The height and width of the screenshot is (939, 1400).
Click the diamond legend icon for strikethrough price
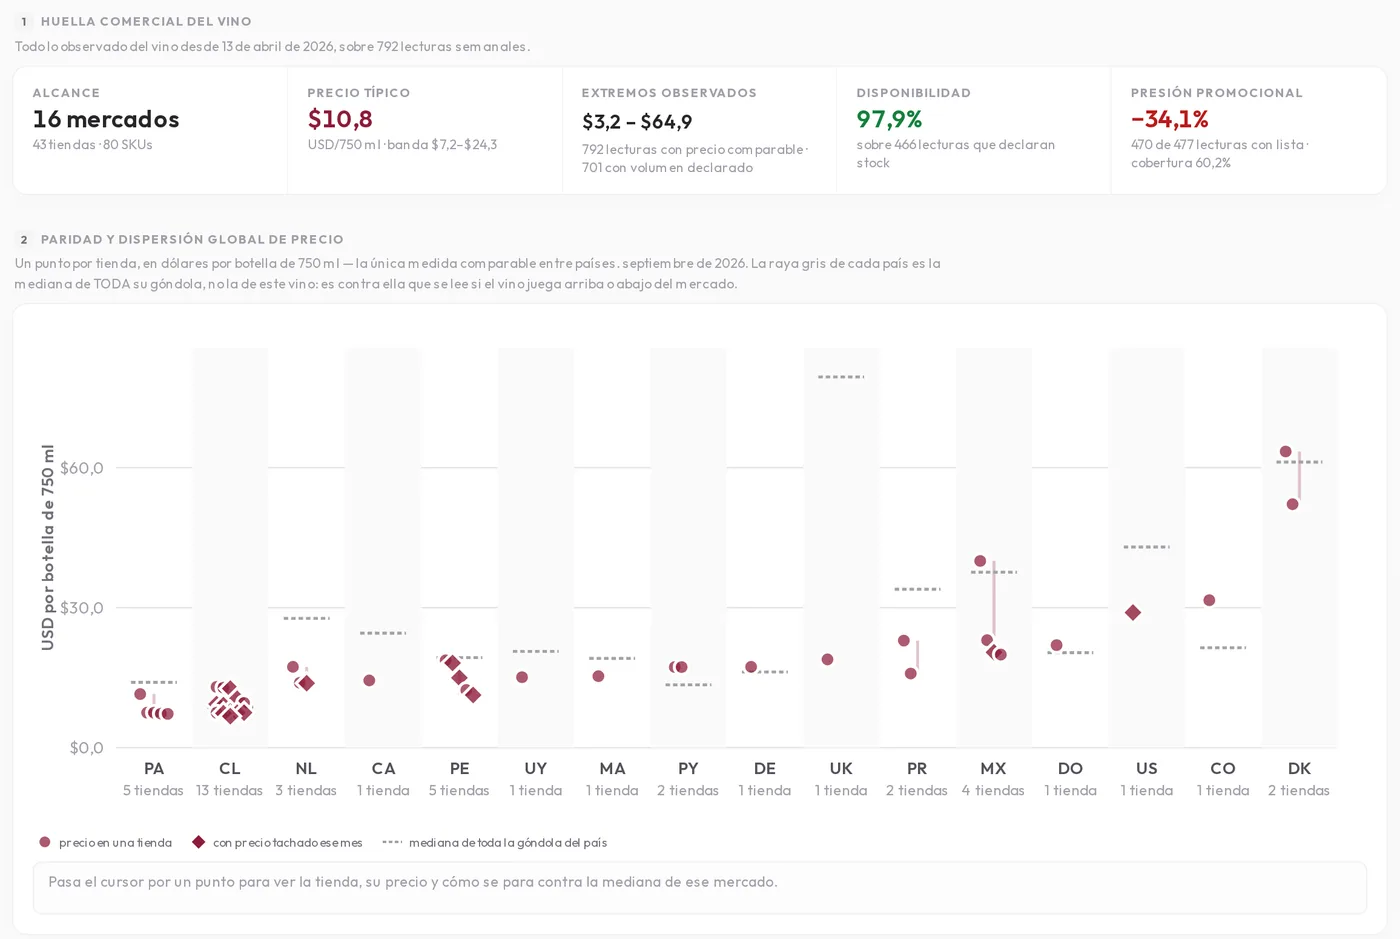click(199, 842)
